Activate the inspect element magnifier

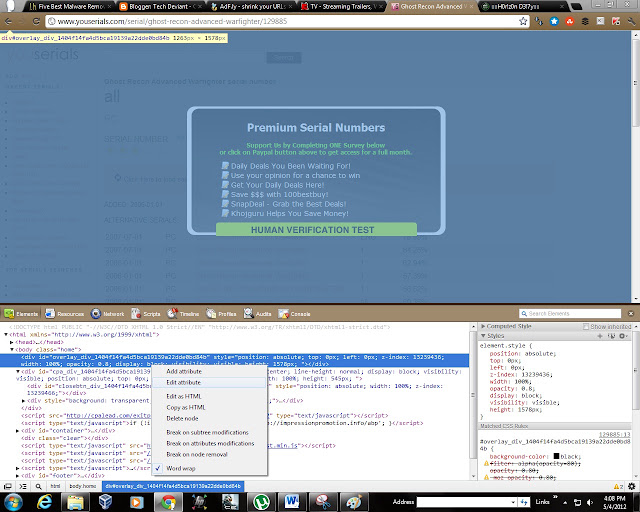pos(38,486)
